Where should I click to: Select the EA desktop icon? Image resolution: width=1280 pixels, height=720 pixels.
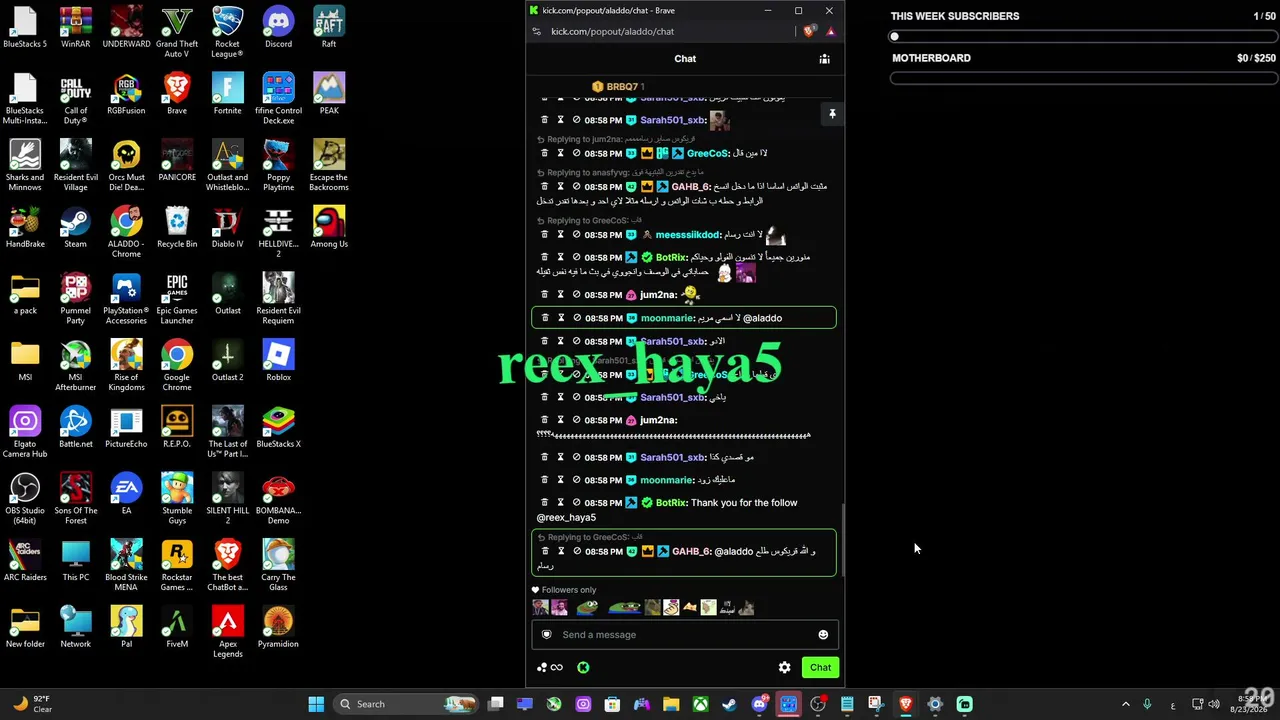(x=126, y=495)
